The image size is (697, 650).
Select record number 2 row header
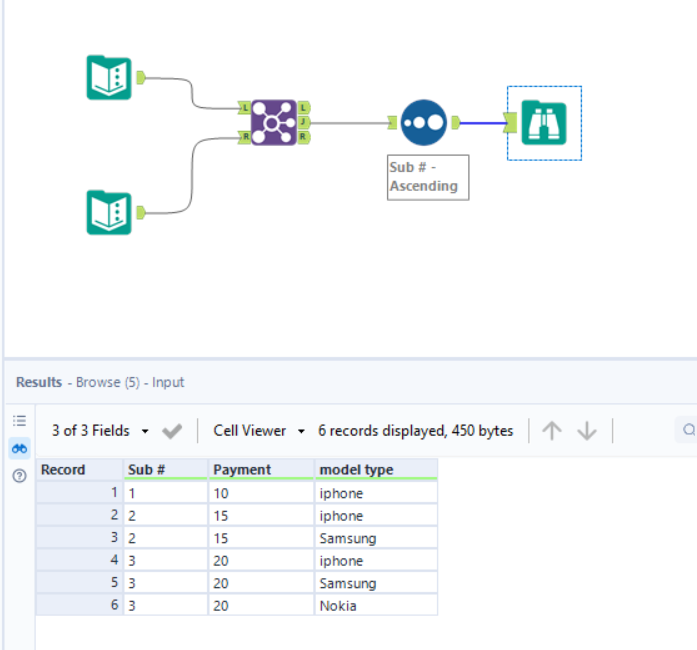click(x=79, y=515)
